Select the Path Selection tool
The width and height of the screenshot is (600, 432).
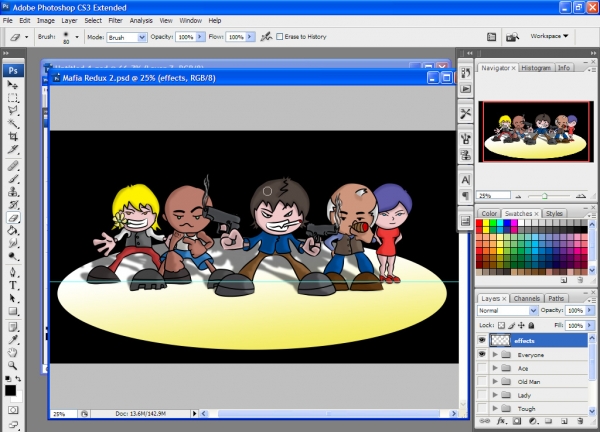13,298
